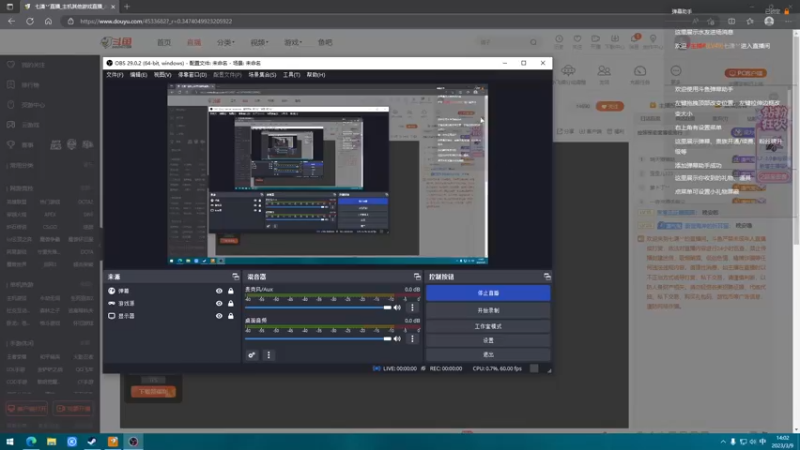The image size is (800, 450).
Task: Toggle the lock on 弹幕 source
Action: [231, 291]
